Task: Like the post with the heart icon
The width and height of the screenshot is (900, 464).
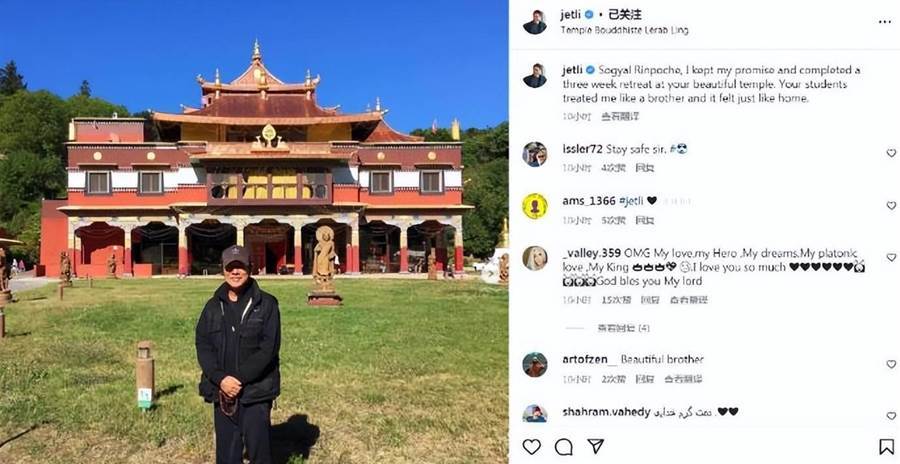Action: (x=532, y=446)
